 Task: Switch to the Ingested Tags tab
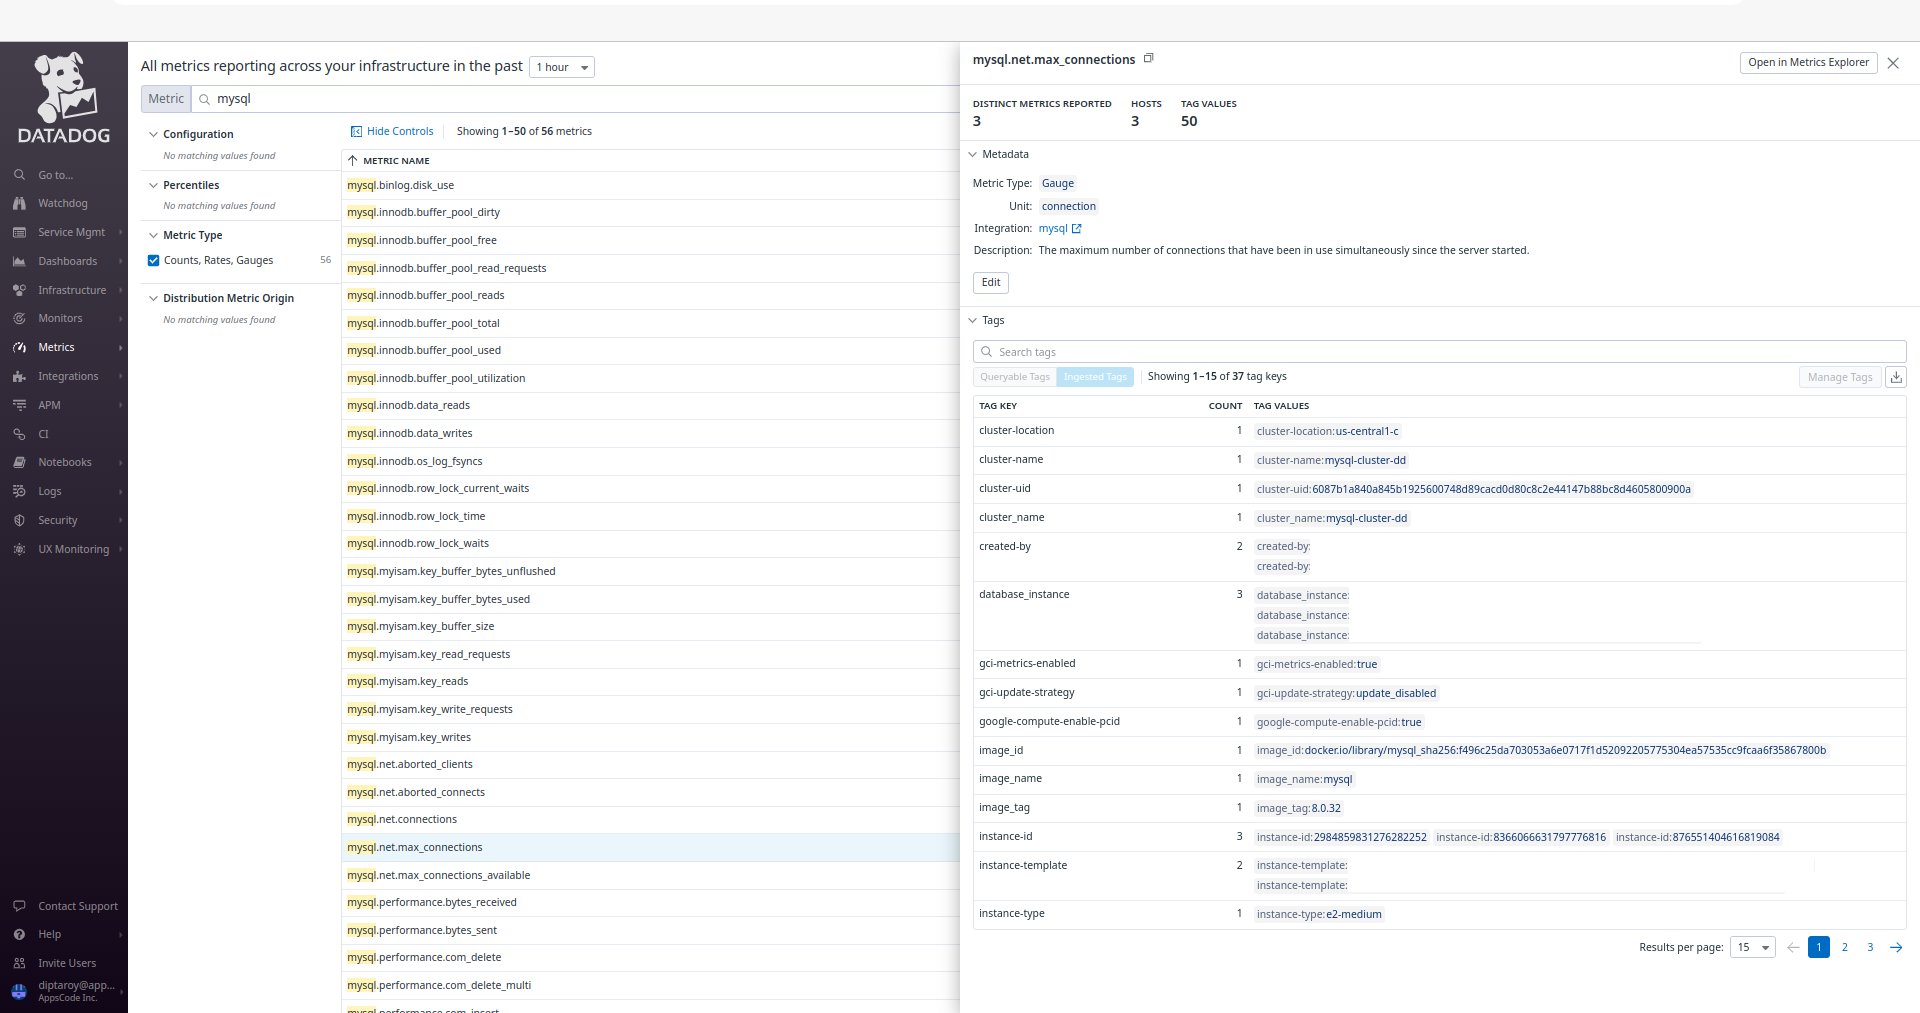point(1095,377)
